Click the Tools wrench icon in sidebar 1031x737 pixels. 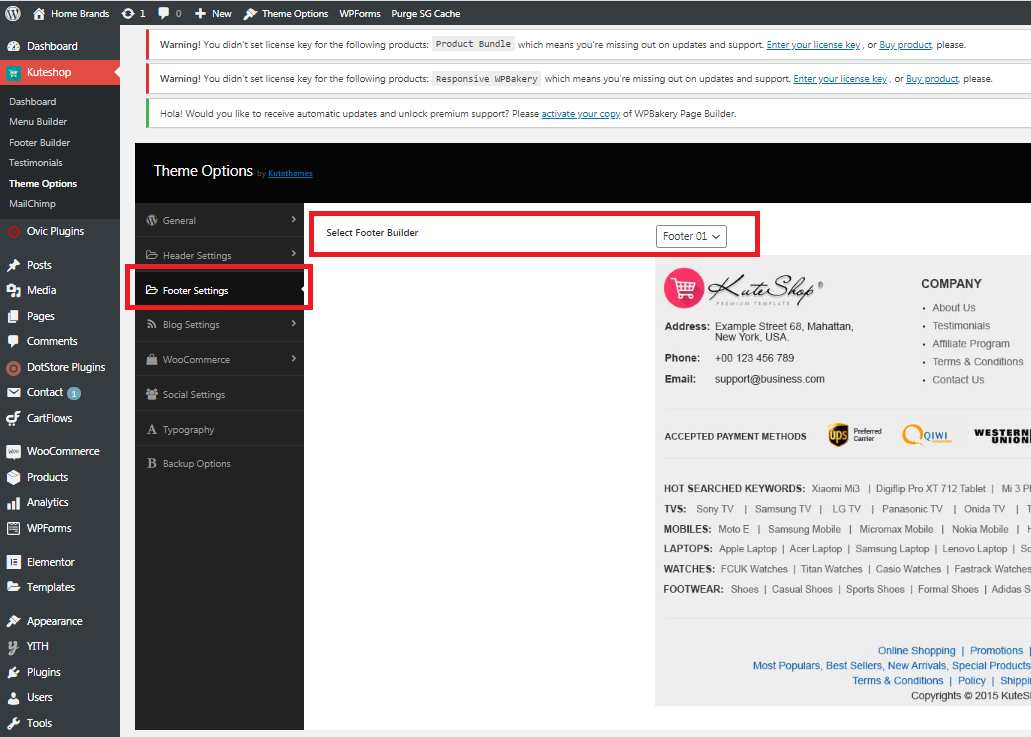13,723
